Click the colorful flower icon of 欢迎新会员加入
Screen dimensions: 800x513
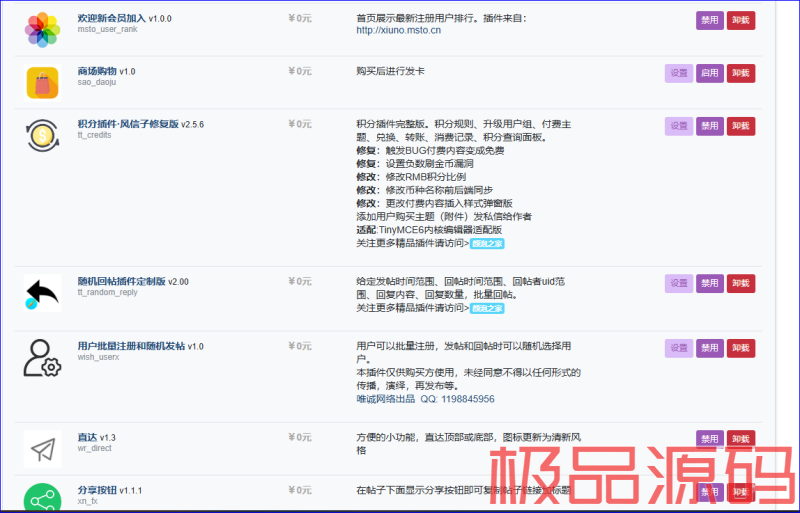42,30
